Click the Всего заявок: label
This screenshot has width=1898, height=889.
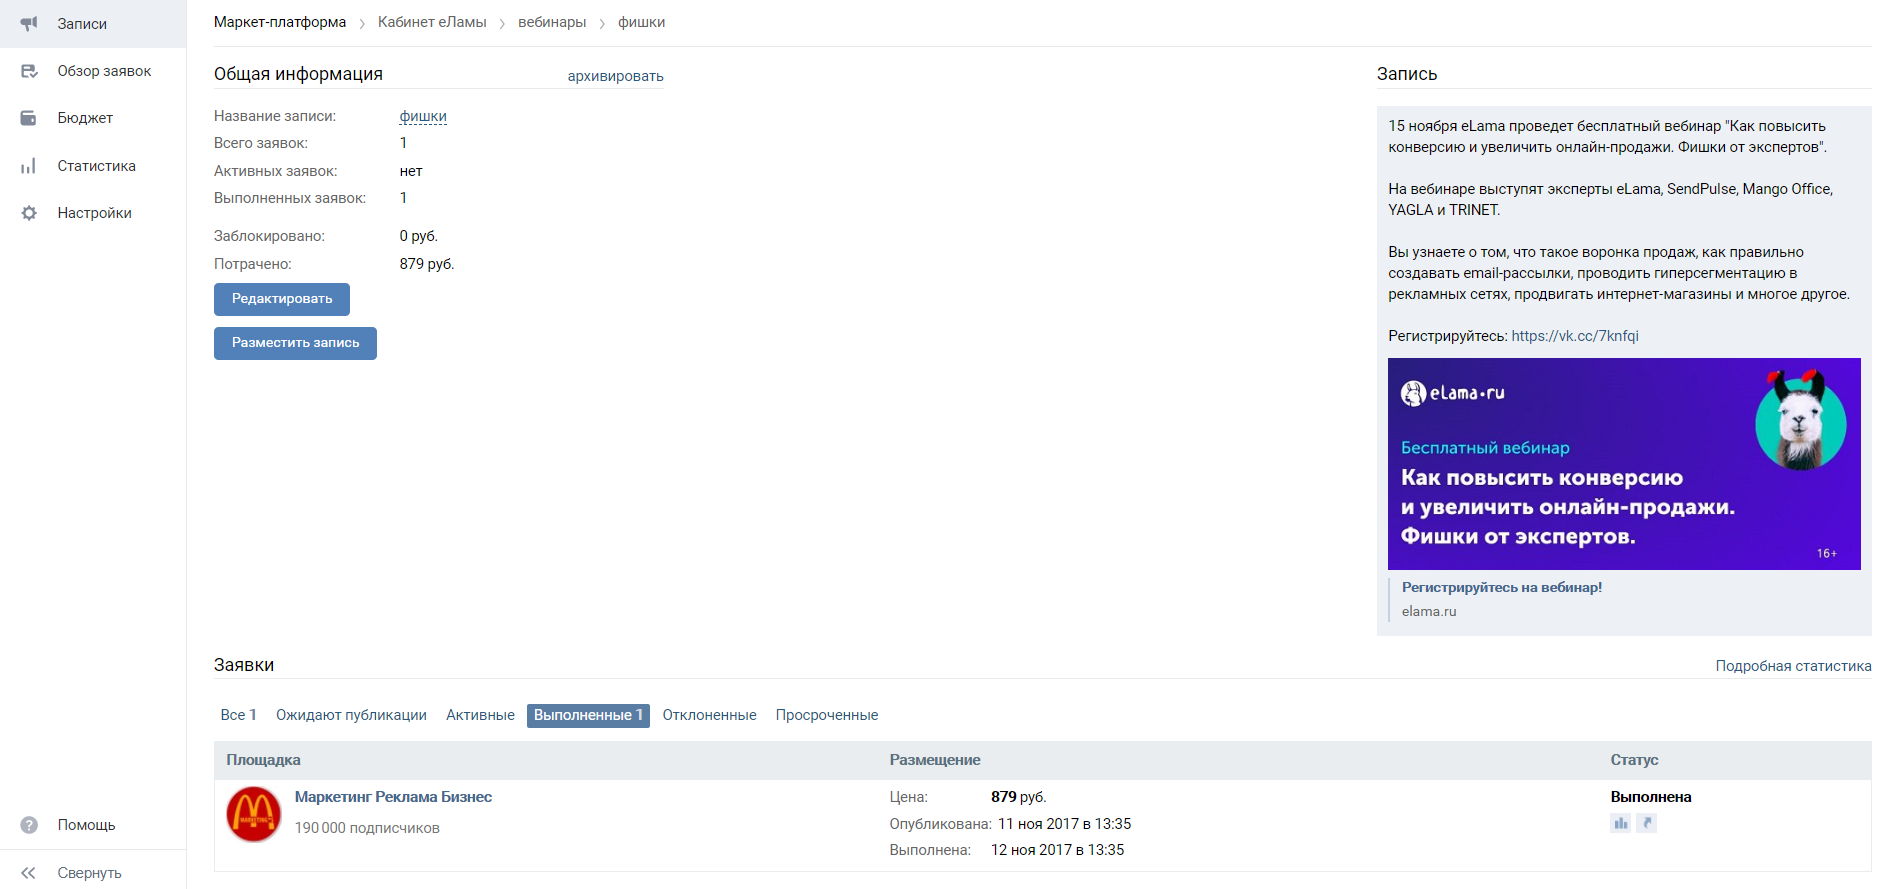[x=261, y=143]
